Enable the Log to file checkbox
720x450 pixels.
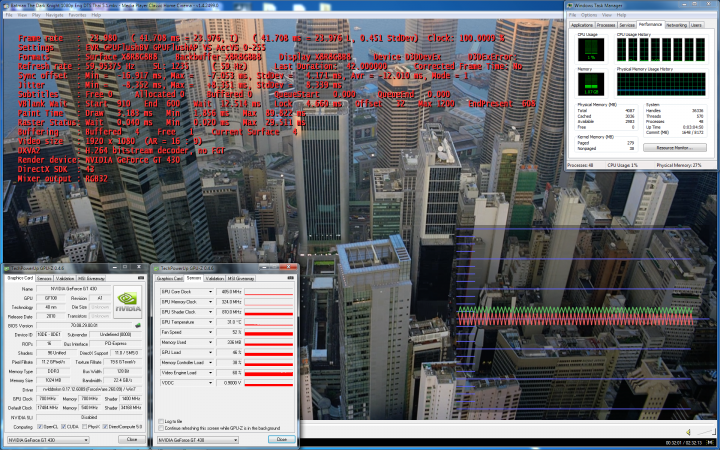tap(161, 421)
